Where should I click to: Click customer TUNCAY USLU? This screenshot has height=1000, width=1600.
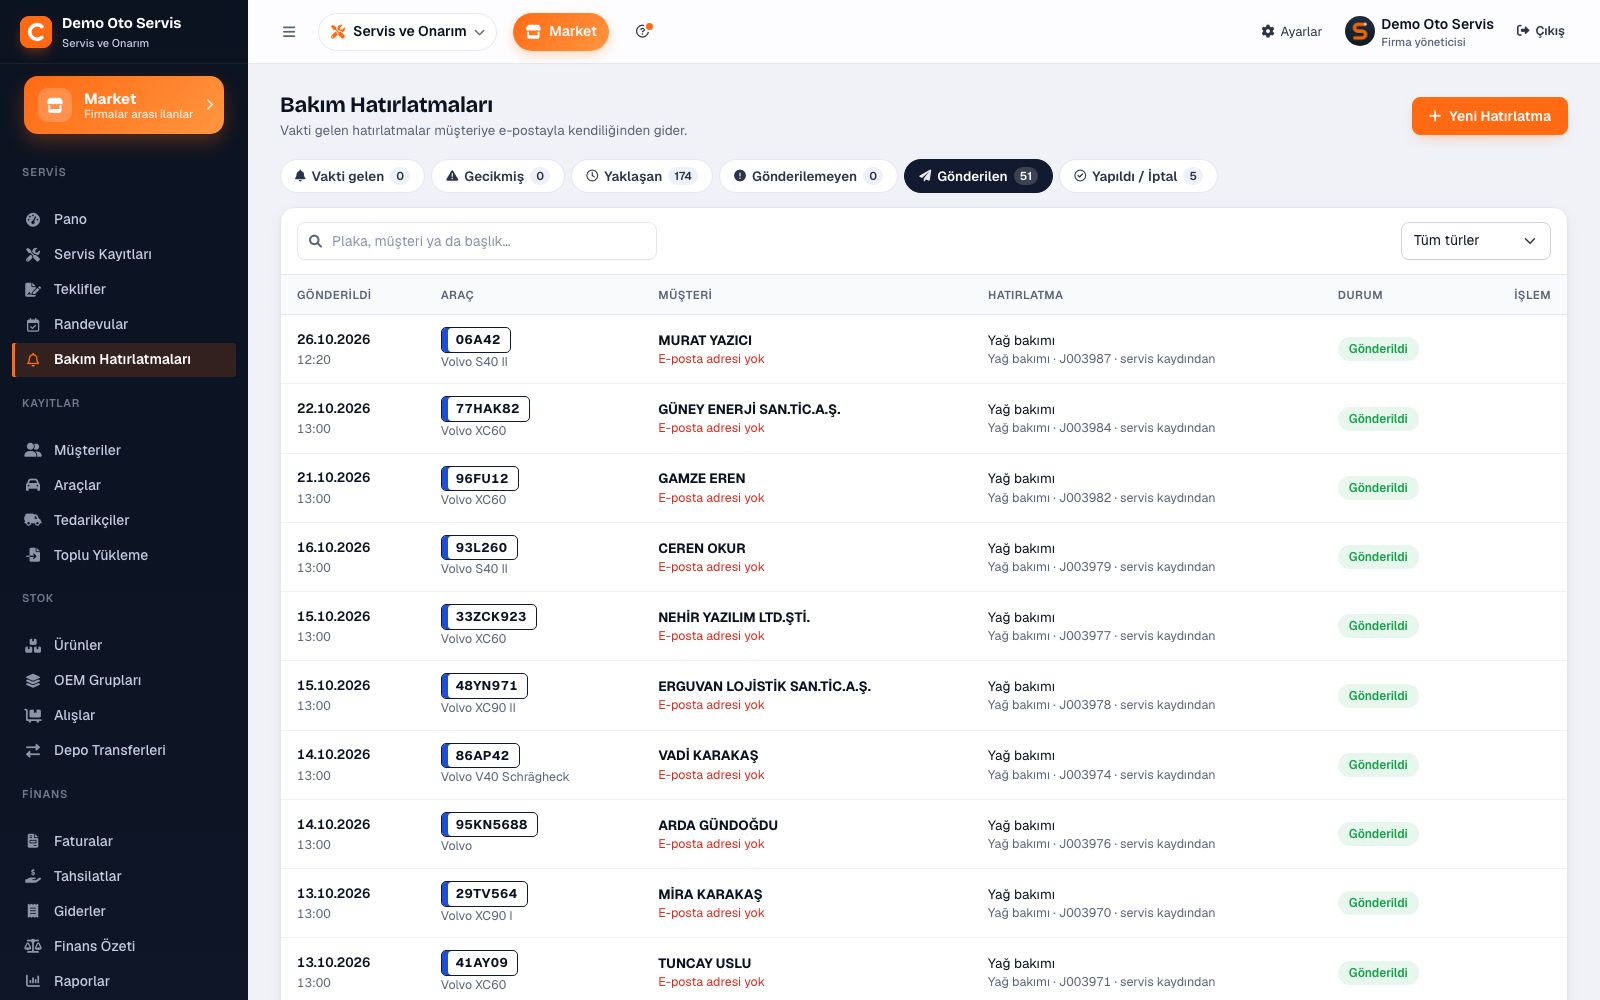tap(704, 963)
